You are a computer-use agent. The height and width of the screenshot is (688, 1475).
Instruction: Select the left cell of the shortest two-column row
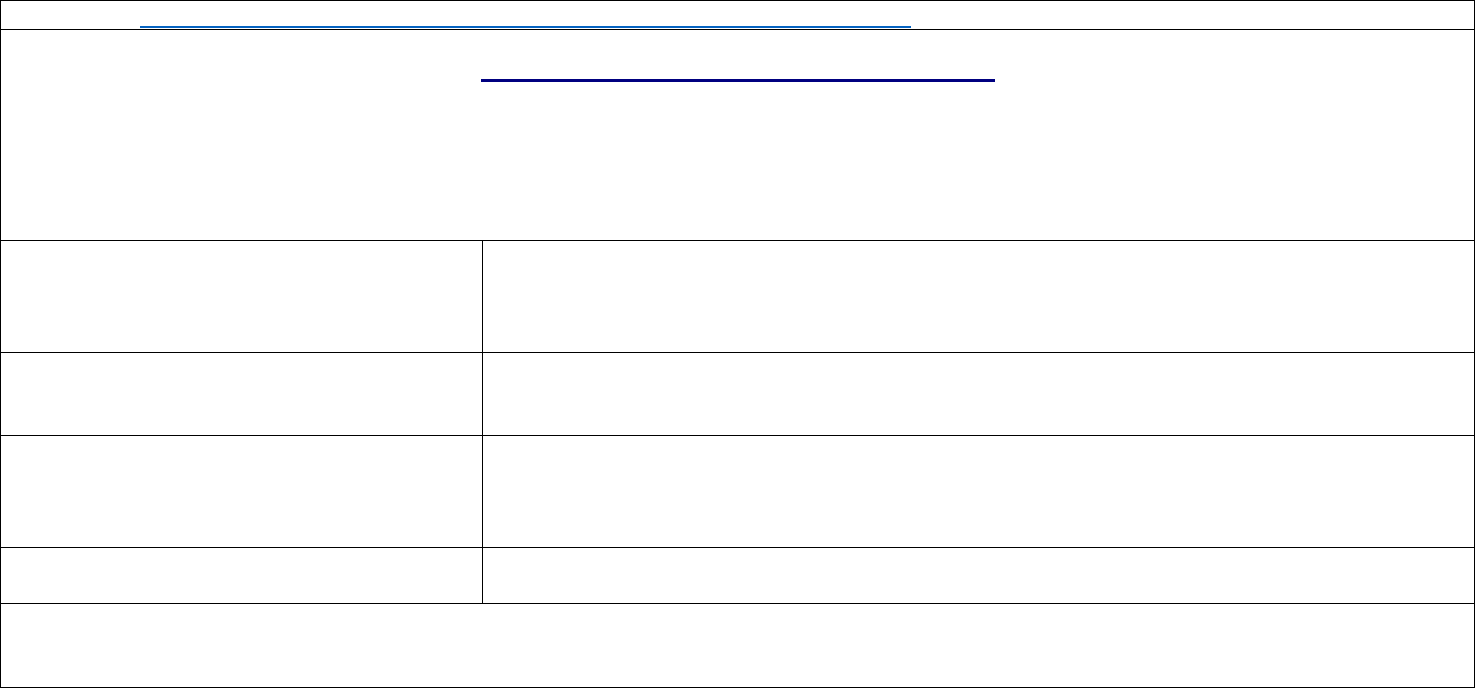(241, 575)
